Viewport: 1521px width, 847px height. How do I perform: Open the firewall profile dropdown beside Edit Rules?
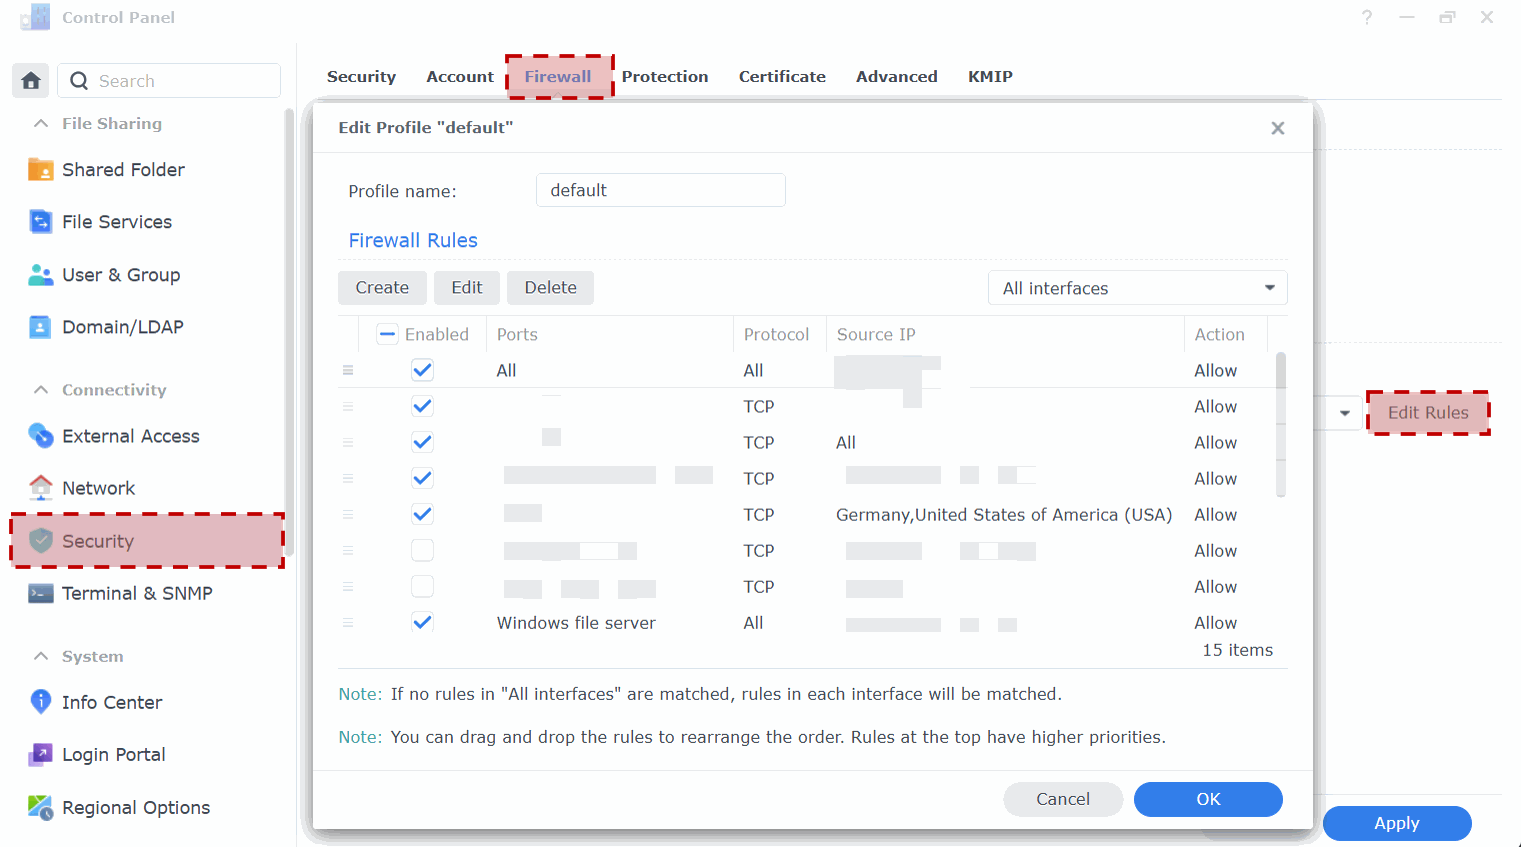pos(1345,413)
